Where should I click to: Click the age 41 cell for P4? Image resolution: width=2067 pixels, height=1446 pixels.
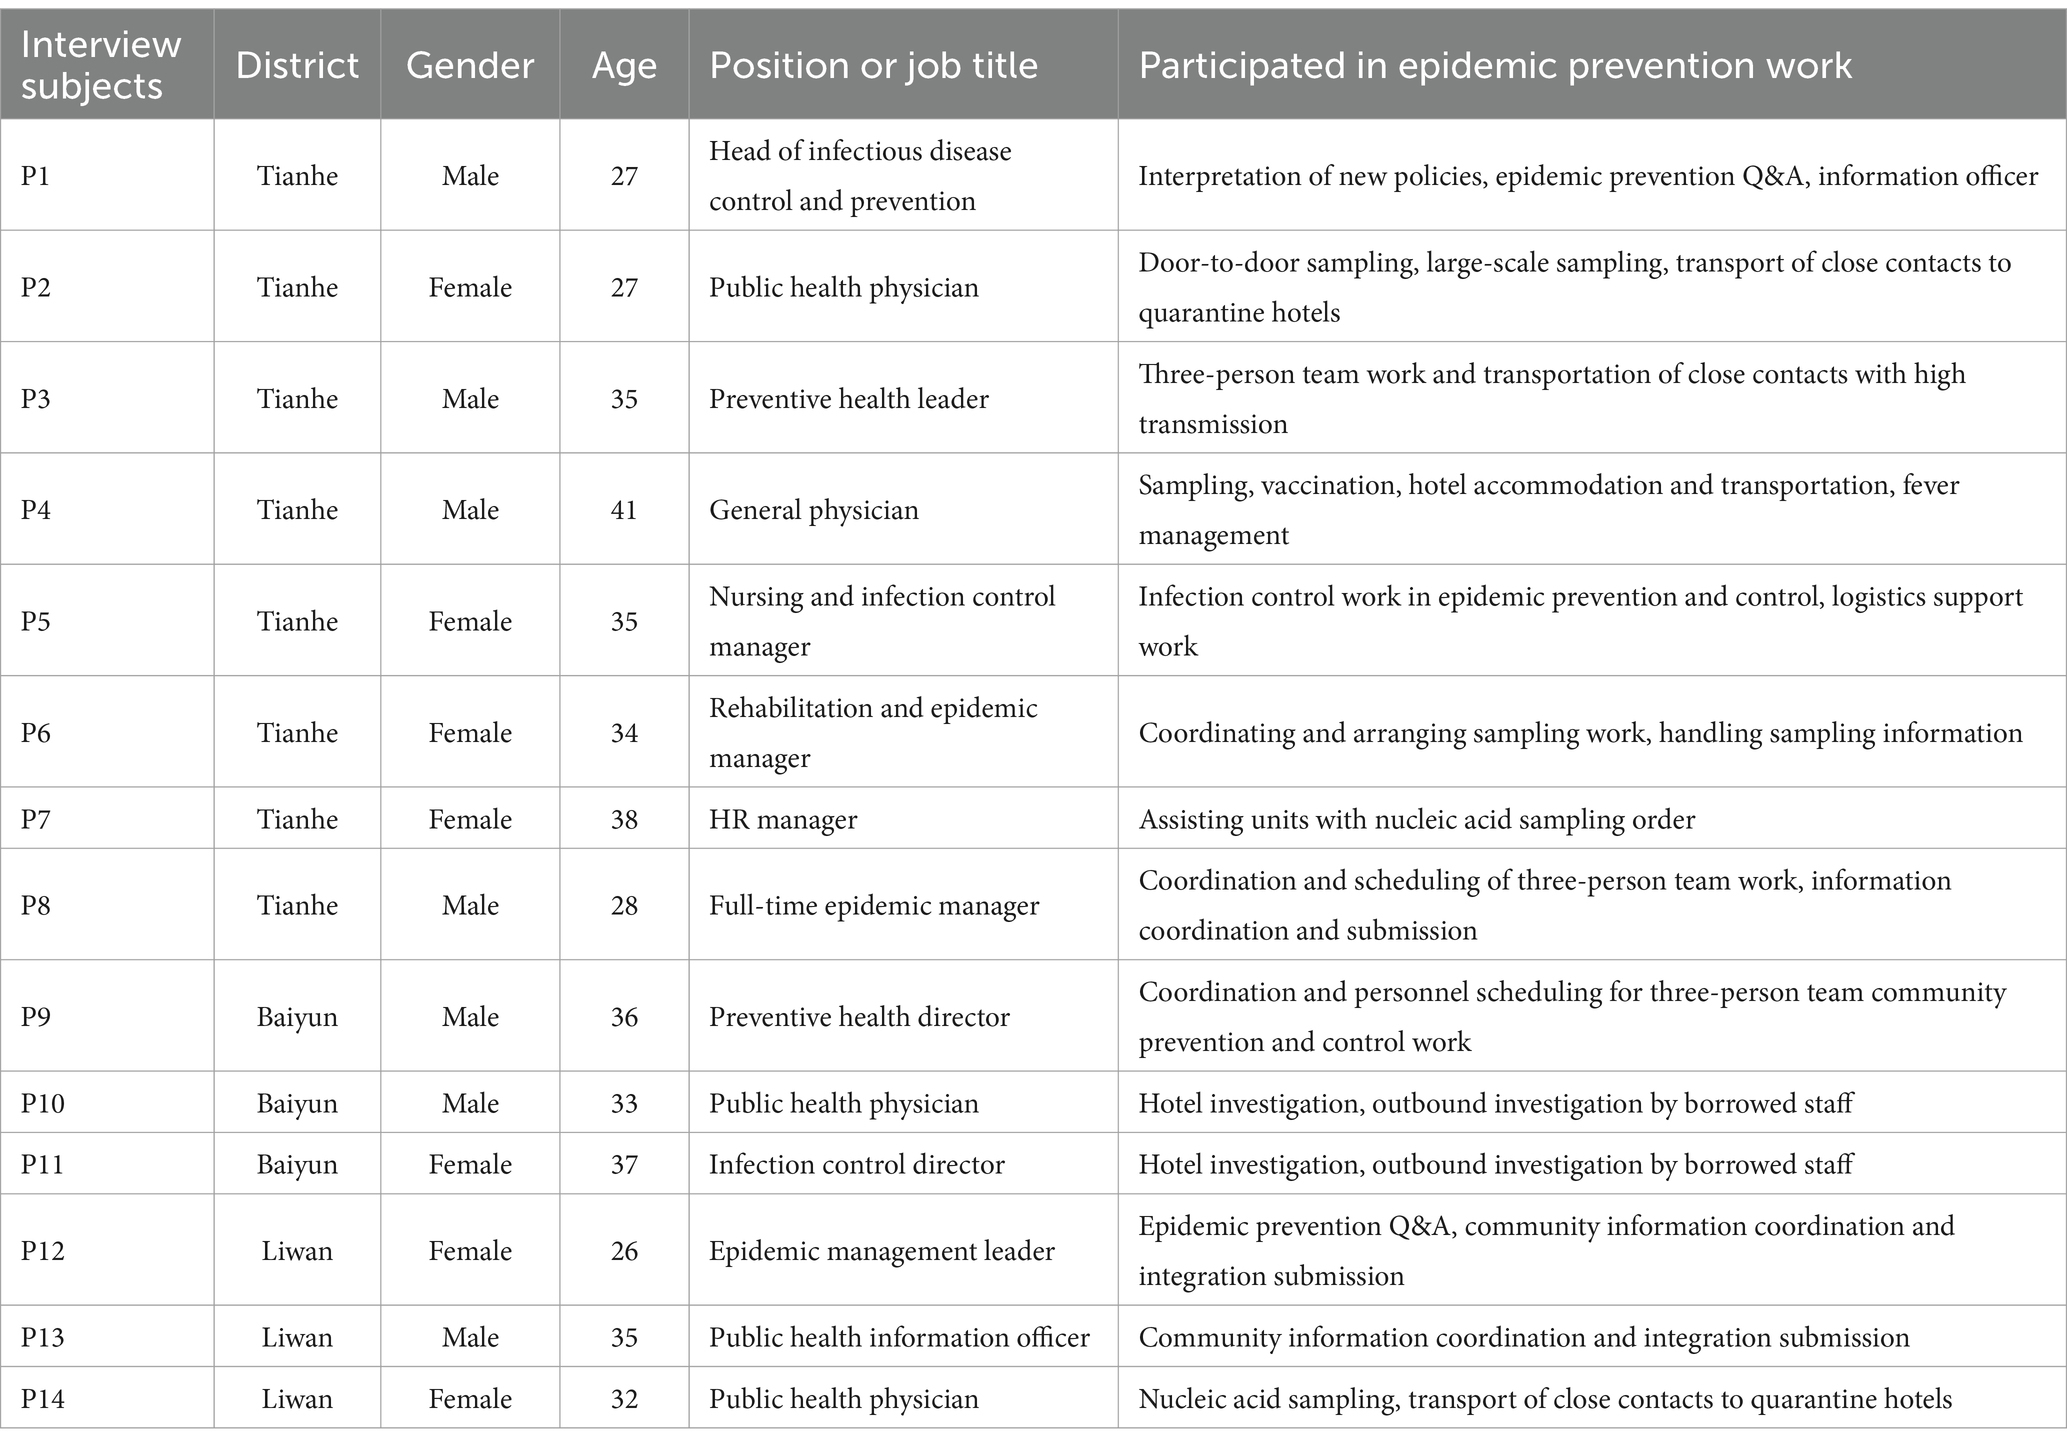pyautogui.click(x=624, y=510)
